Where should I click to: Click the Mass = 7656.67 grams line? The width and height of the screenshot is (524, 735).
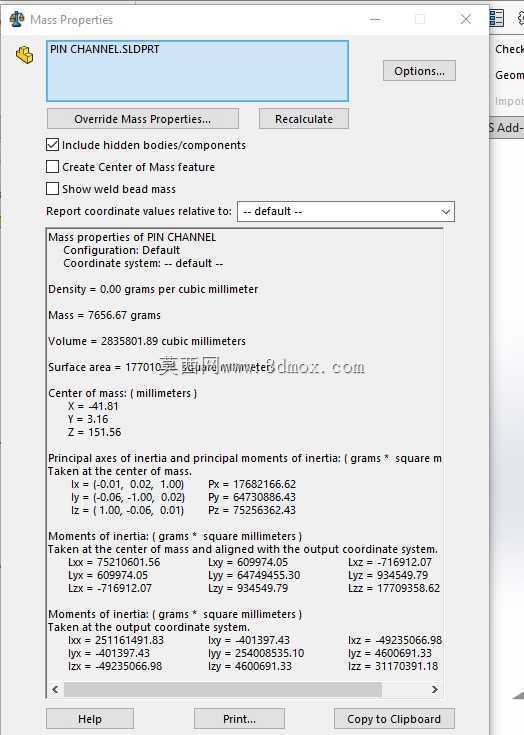(x=105, y=315)
